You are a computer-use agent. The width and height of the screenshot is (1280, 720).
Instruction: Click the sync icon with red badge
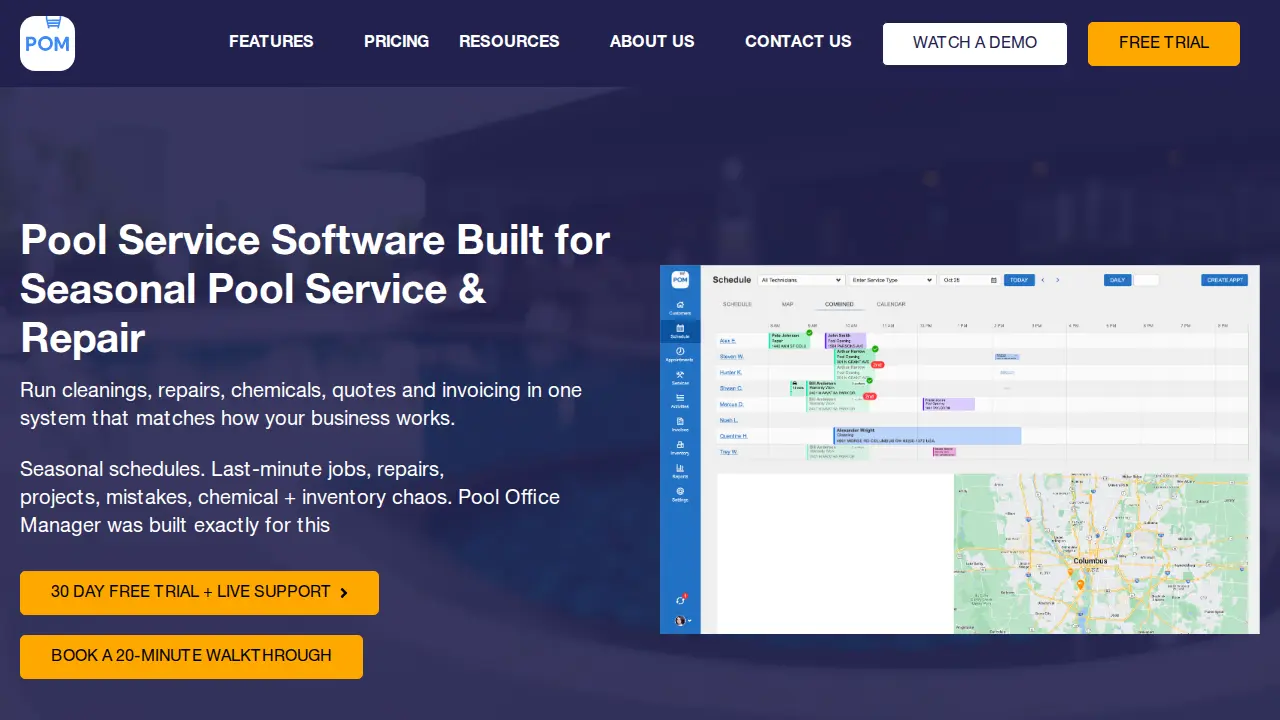(681, 599)
